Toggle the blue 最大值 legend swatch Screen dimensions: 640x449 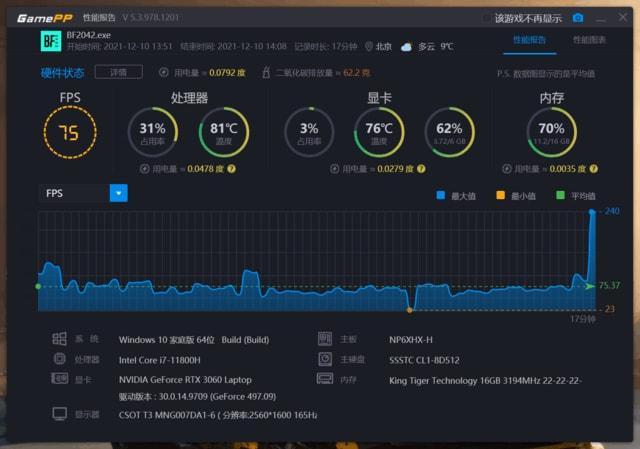440,195
